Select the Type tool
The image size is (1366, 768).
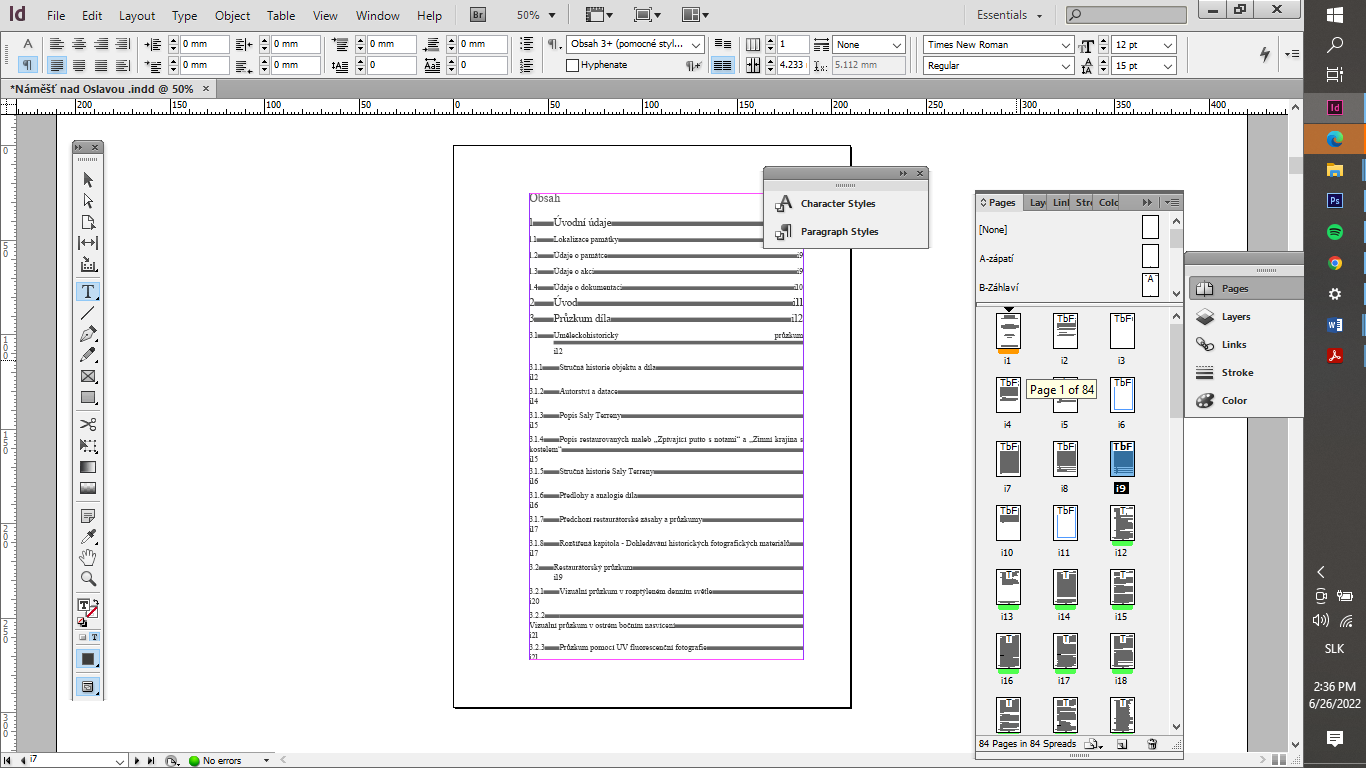[x=86, y=291]
